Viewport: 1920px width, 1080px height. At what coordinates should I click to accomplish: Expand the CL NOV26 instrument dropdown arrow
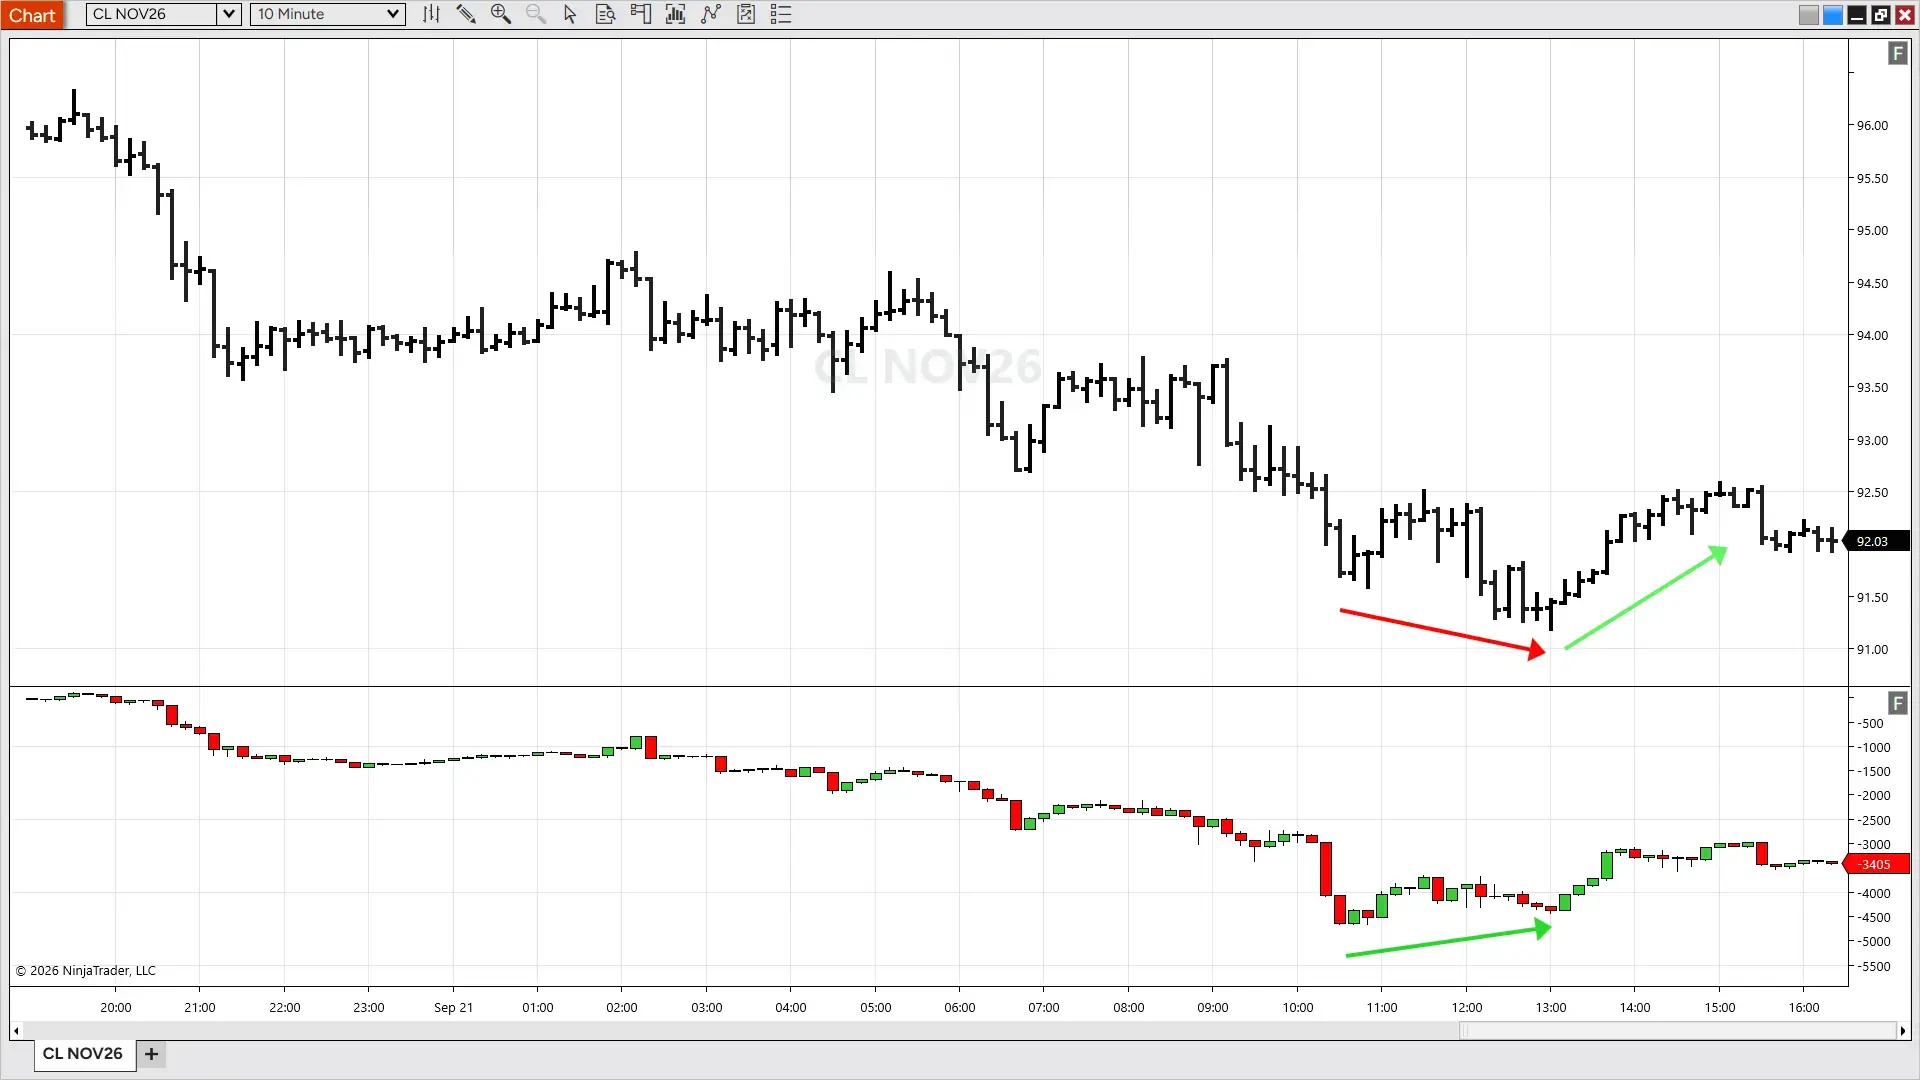coord(229,14)
